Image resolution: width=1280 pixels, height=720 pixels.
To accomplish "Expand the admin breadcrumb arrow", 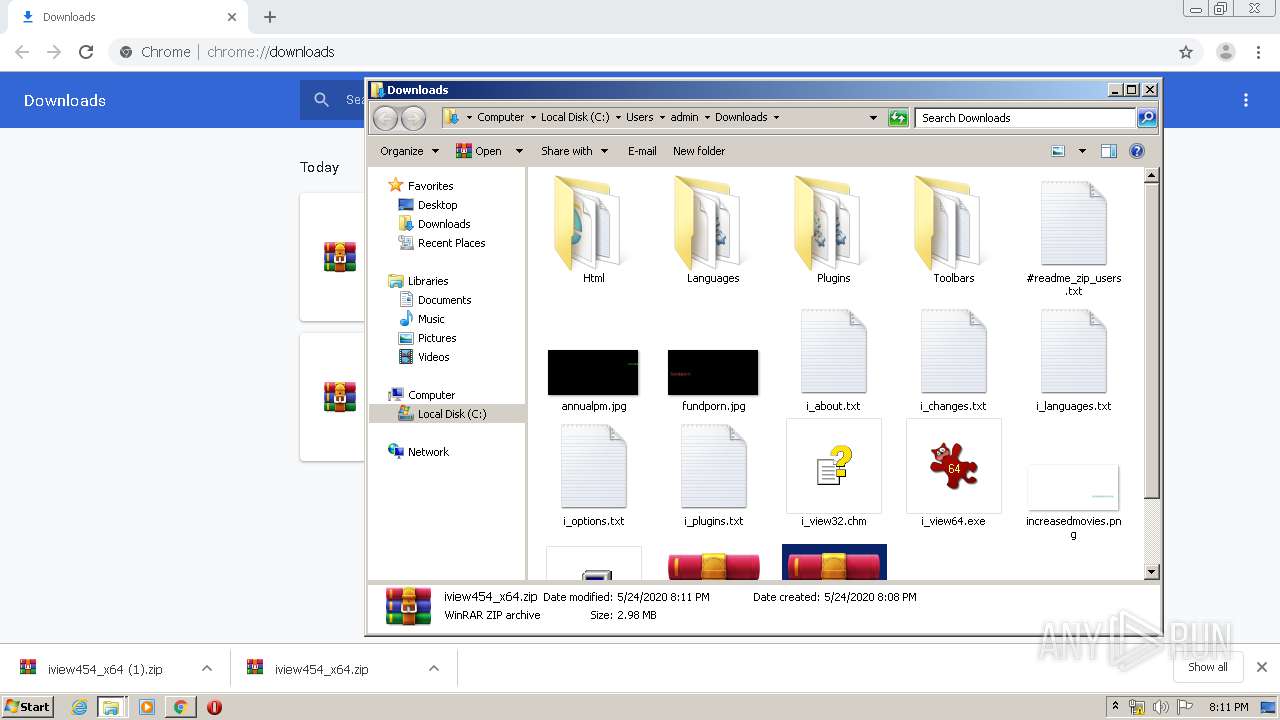I will click(x=707, y=118).
